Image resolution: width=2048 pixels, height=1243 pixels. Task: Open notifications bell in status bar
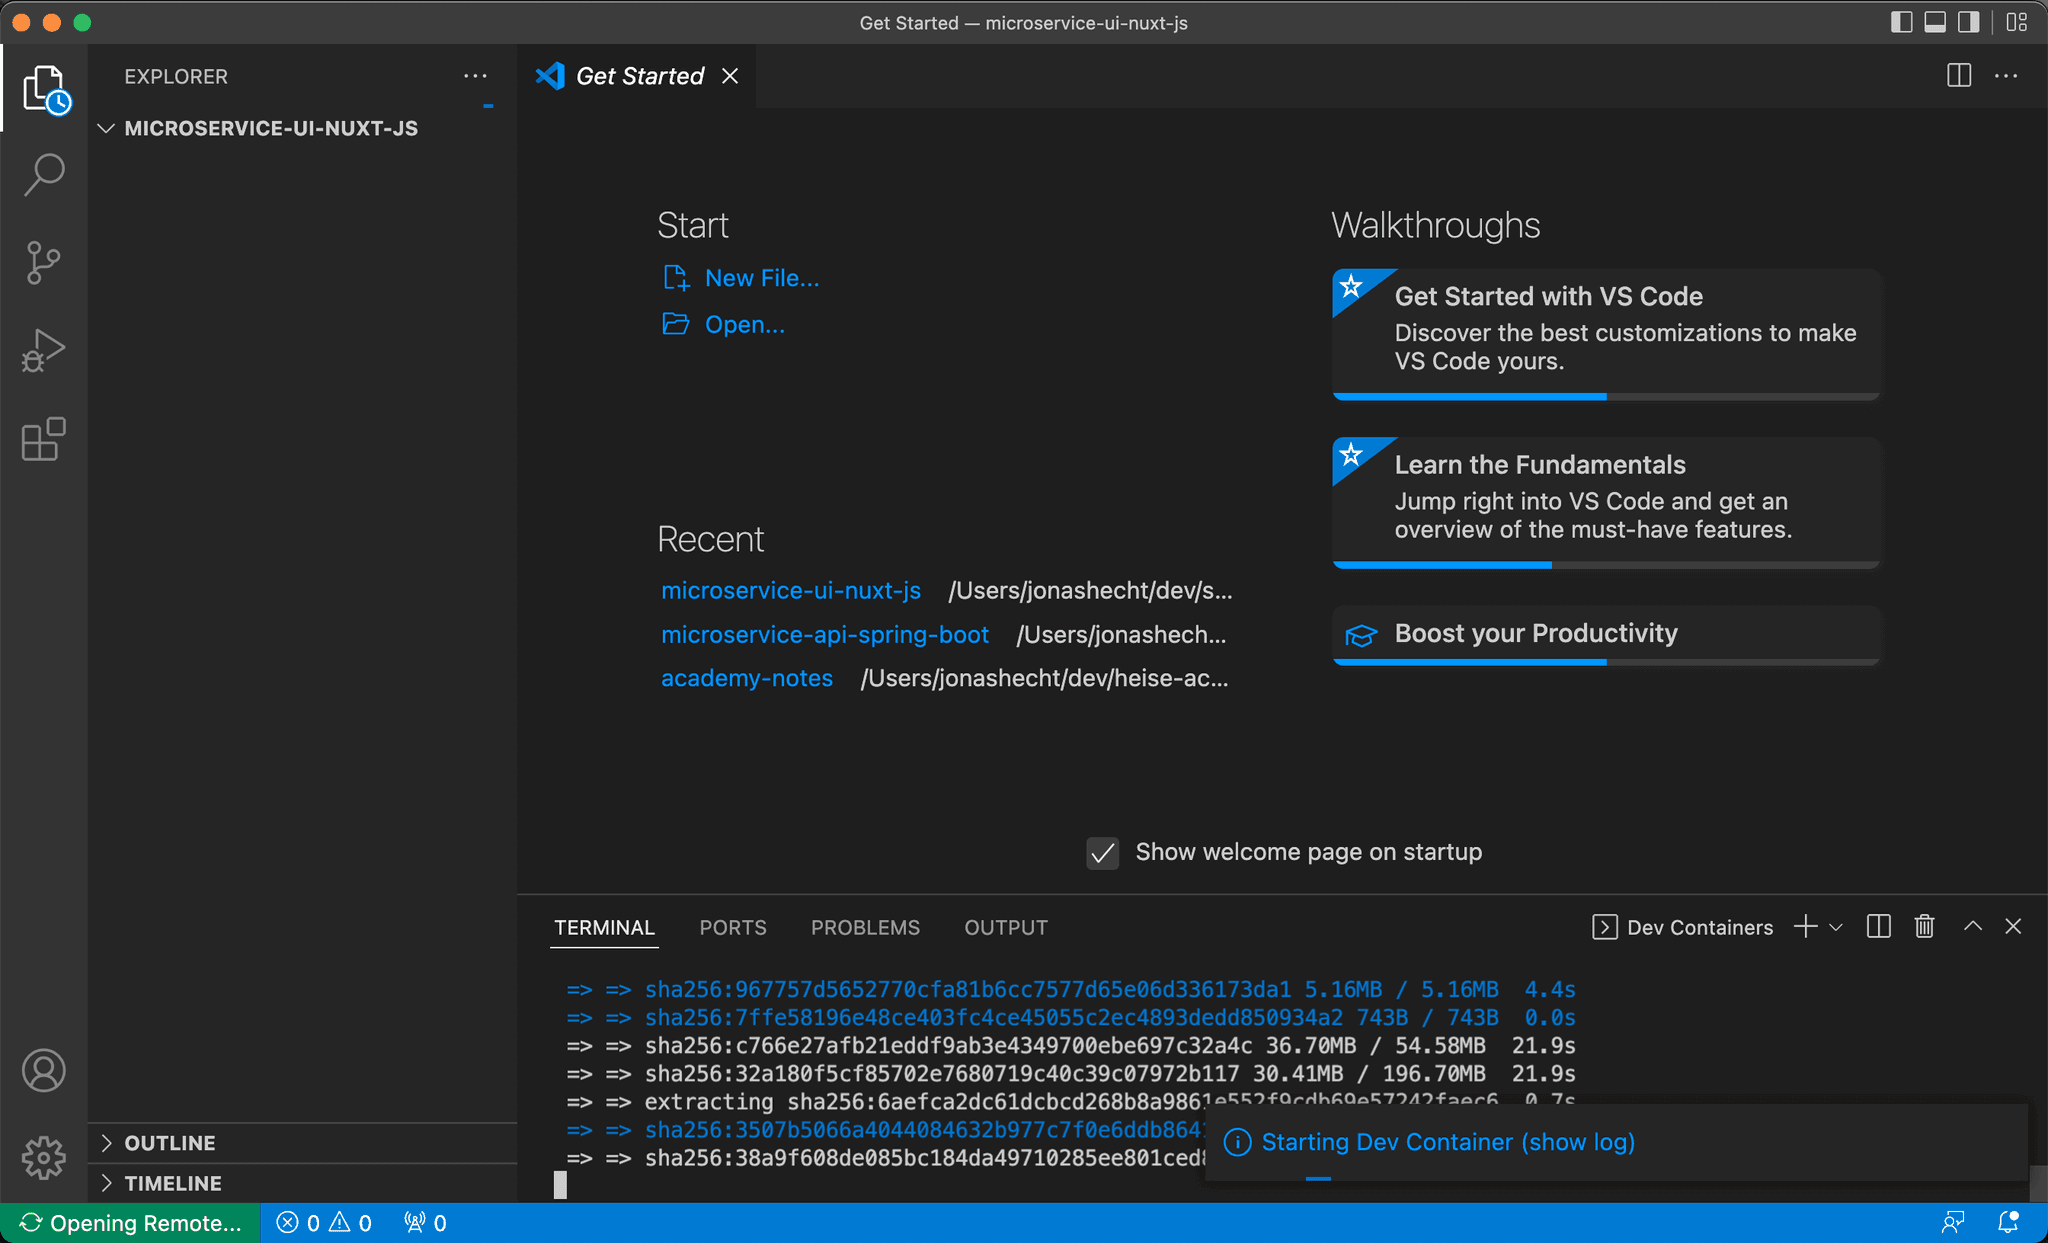pos(2007,1223)
